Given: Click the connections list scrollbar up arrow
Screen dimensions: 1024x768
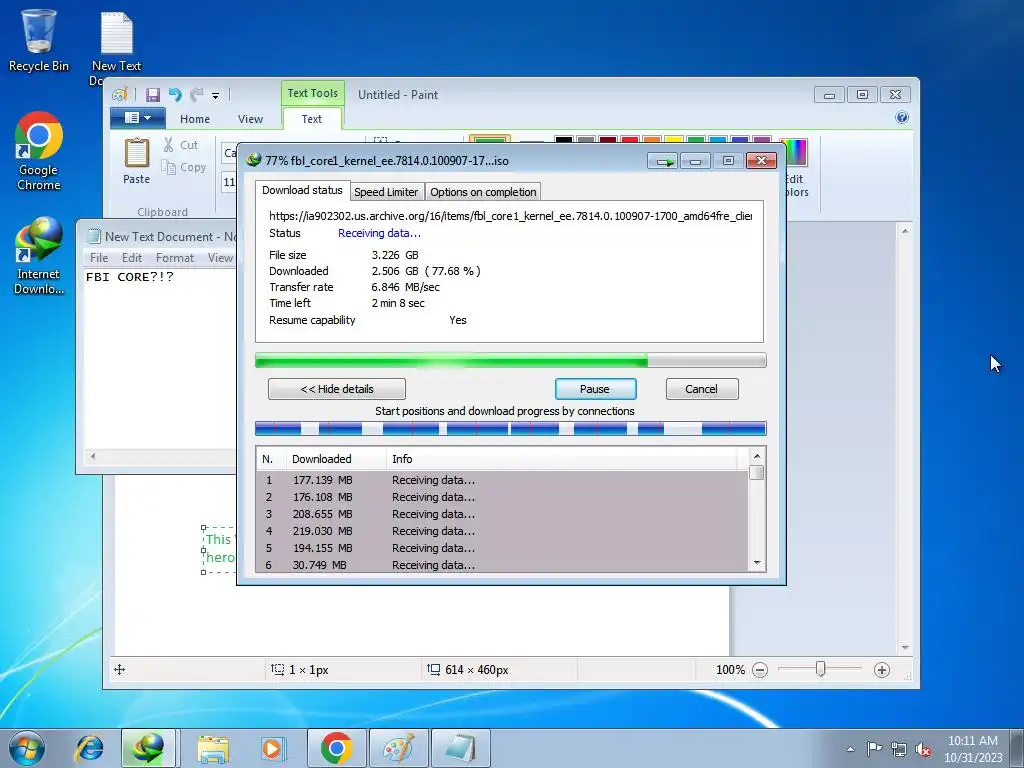Looking at the screenshot, I should [757, 456].
